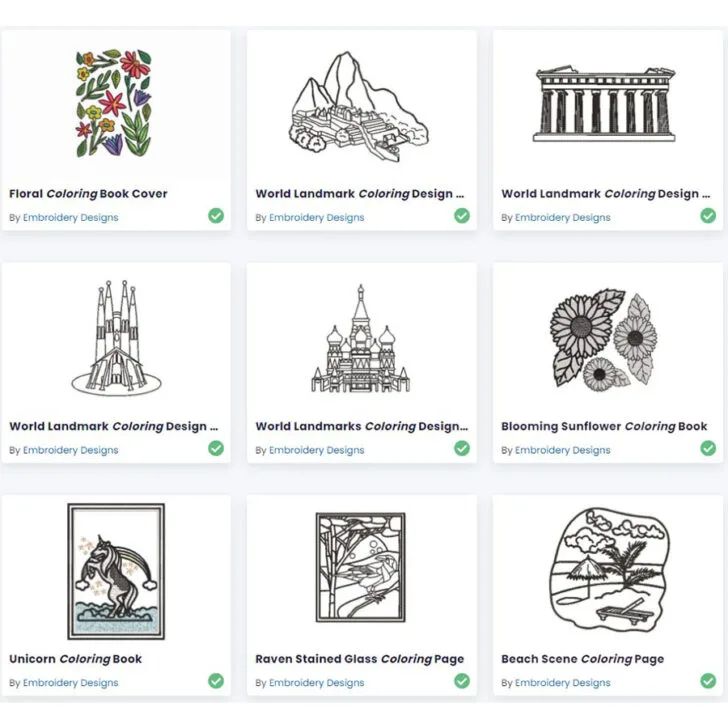Open the Raven Stained Glass Coloring Page title
The height and width of the screenshot is (728, 728).
click(360, 659)
